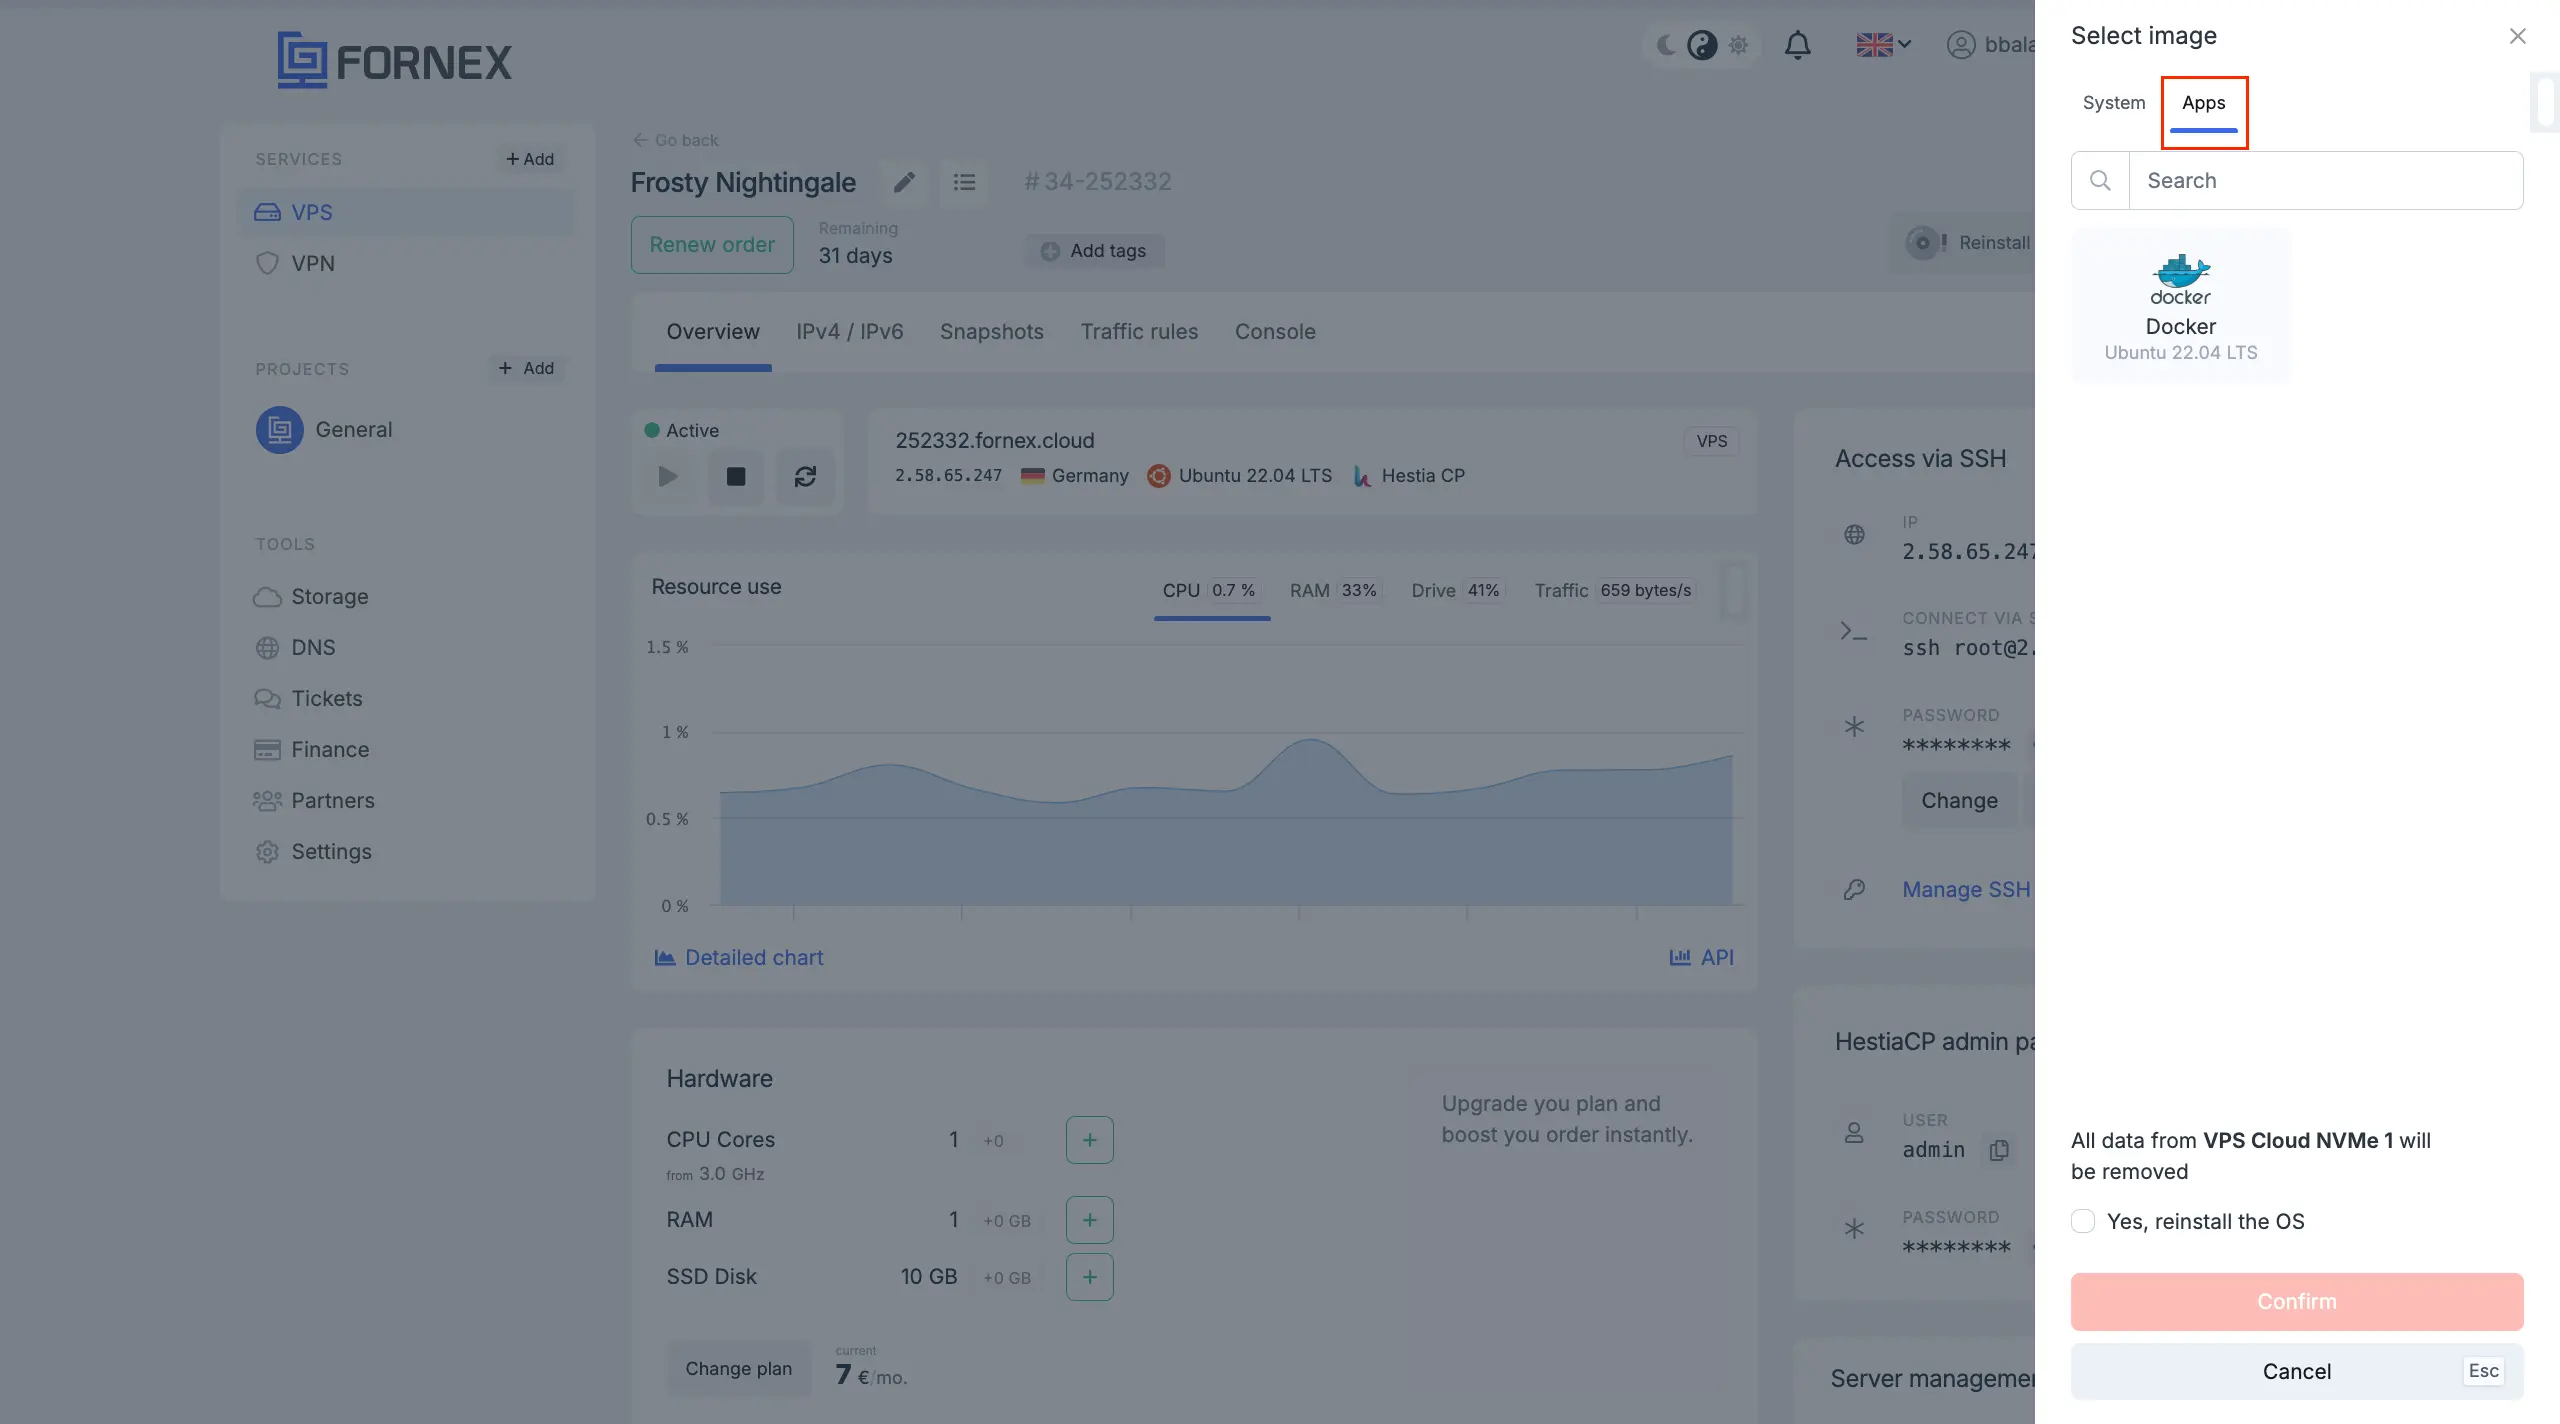Close the Select image panel

[2517, 36]
